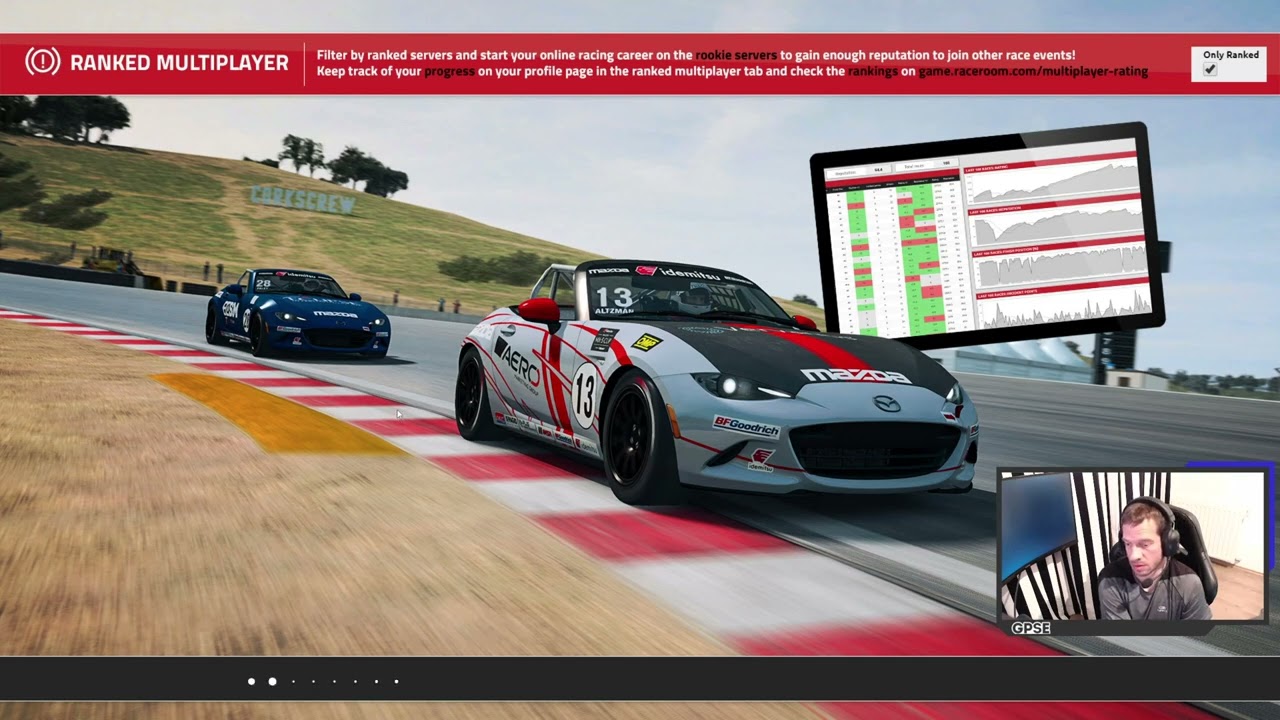Jump to the fourth slide dot

[x=313, y=681]
